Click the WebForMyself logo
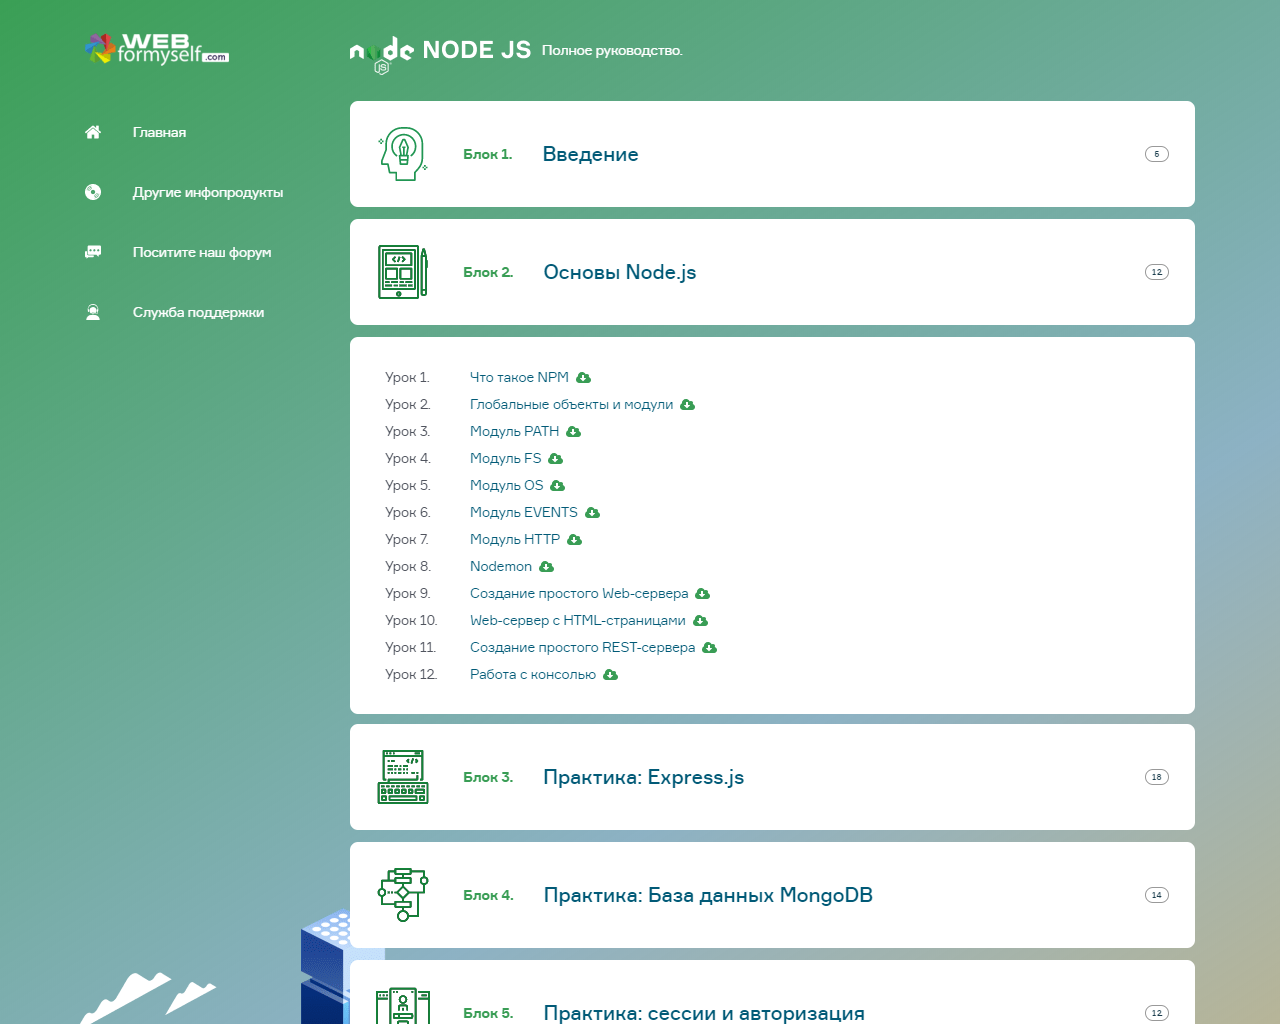This screenshot has width=1280, height=1024. (157, 48)
